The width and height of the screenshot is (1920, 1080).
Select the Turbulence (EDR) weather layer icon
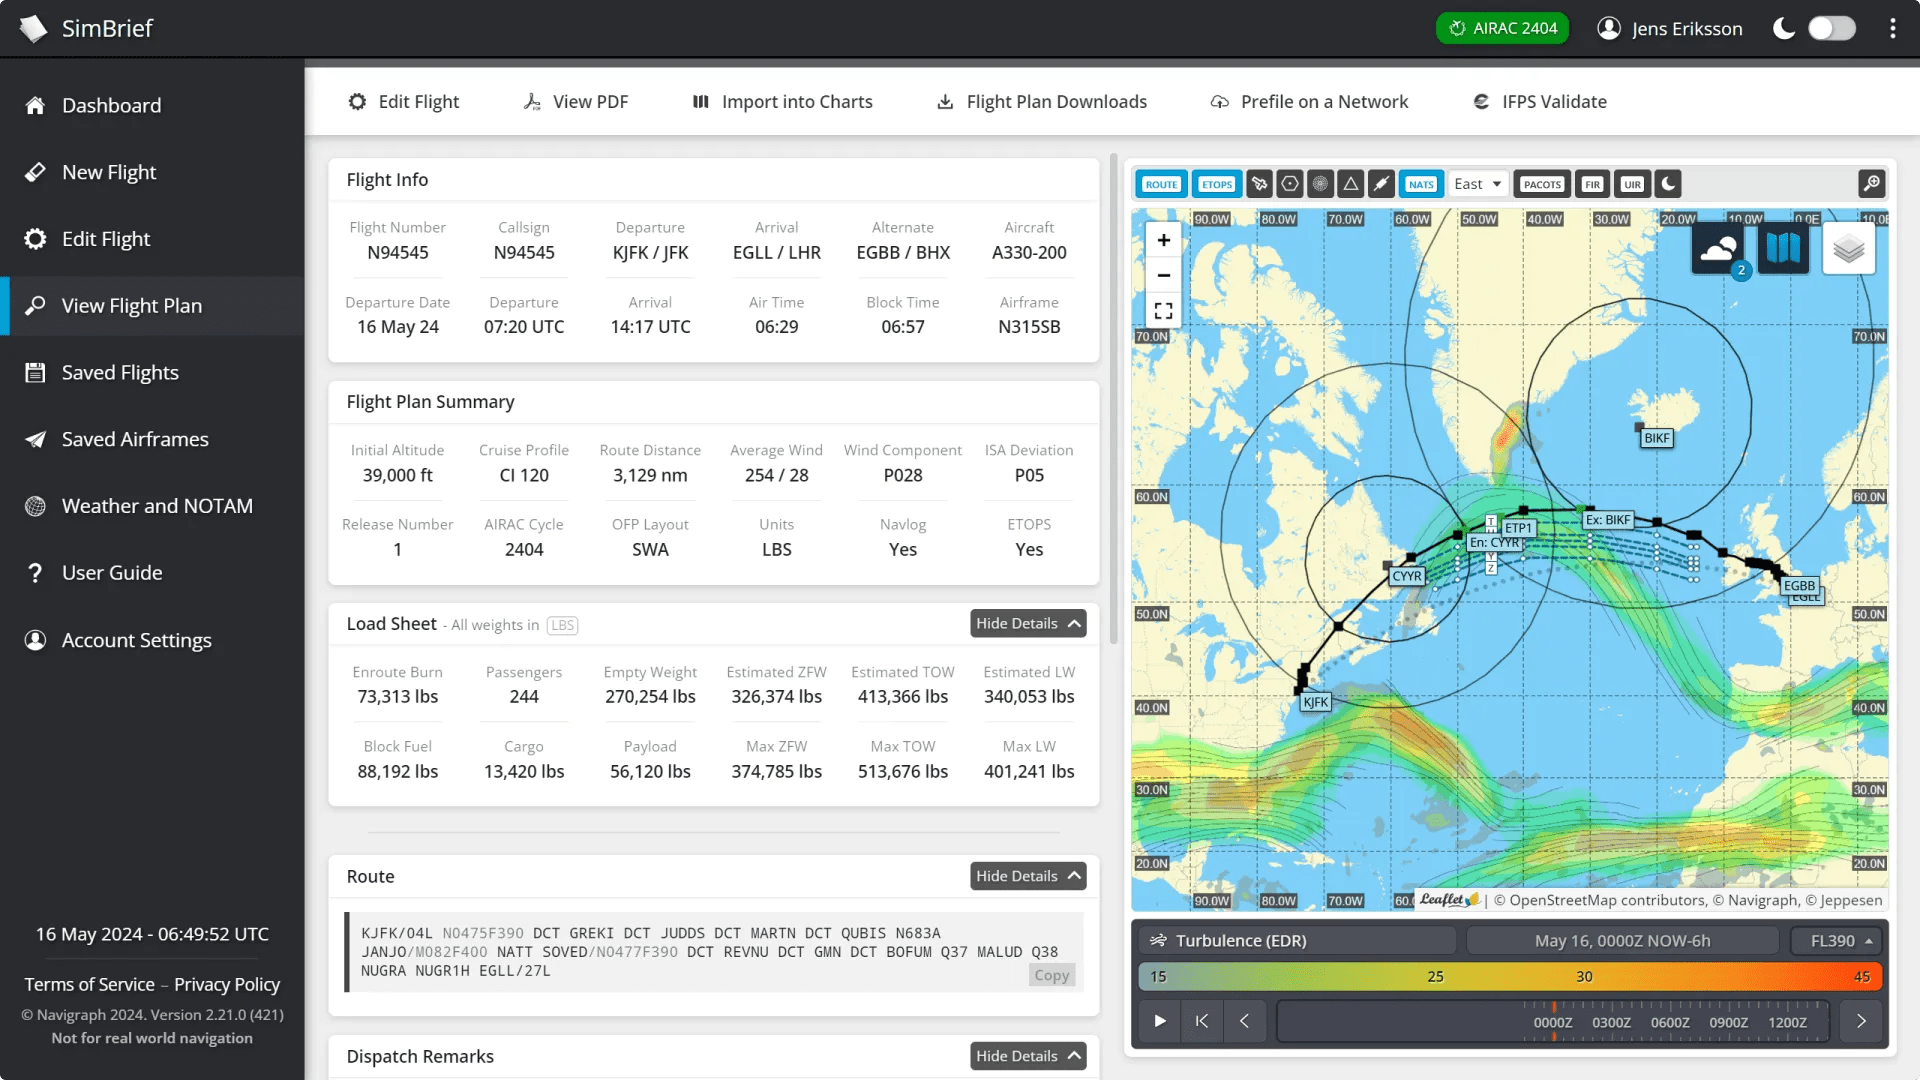[x=1158, y=940]
